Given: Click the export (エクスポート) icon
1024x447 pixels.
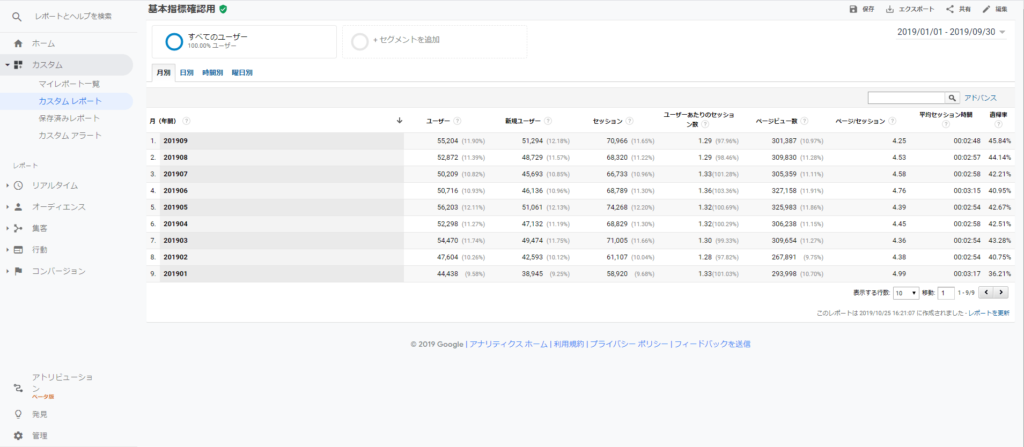Looking at the screenshot, I should pyautogui.click(x=890, y=9).
